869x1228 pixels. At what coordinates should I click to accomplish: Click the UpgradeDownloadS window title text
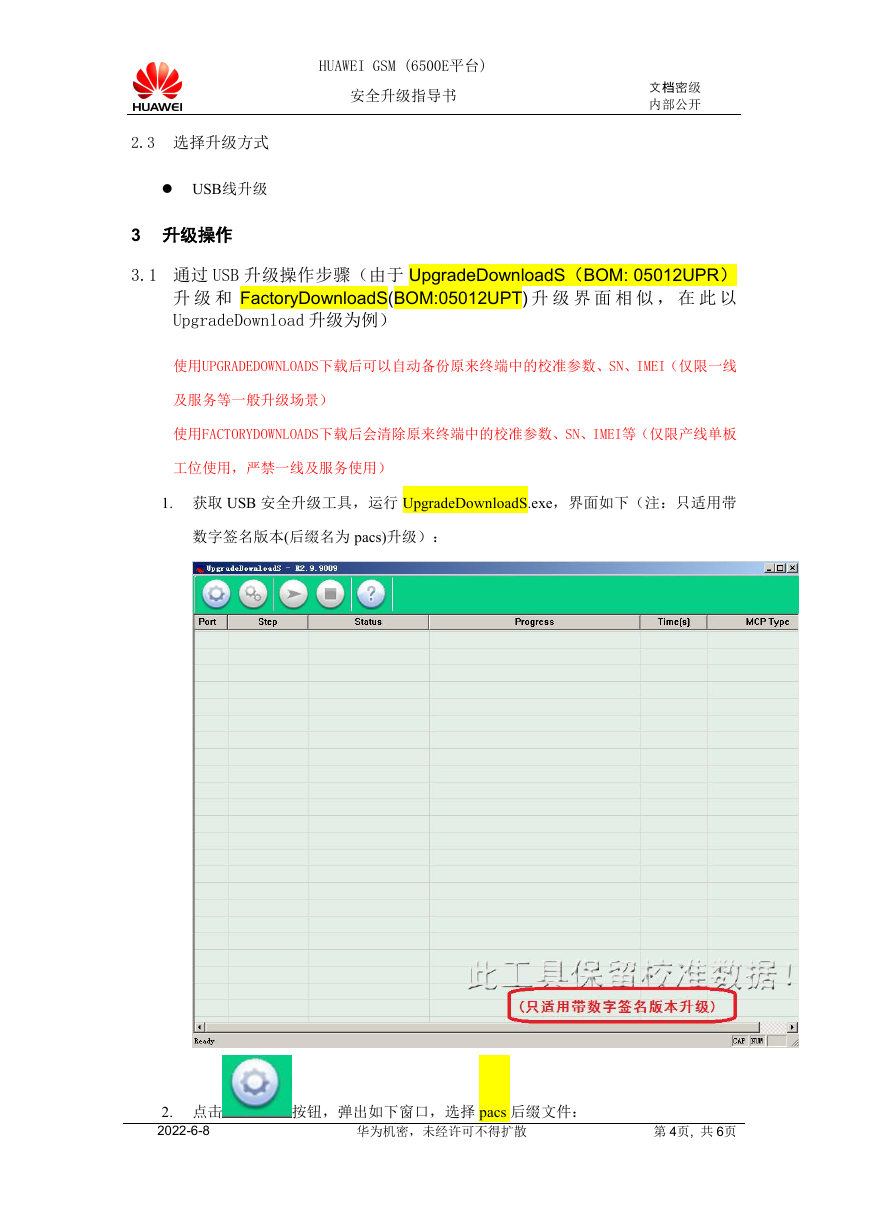pos(272,568)
